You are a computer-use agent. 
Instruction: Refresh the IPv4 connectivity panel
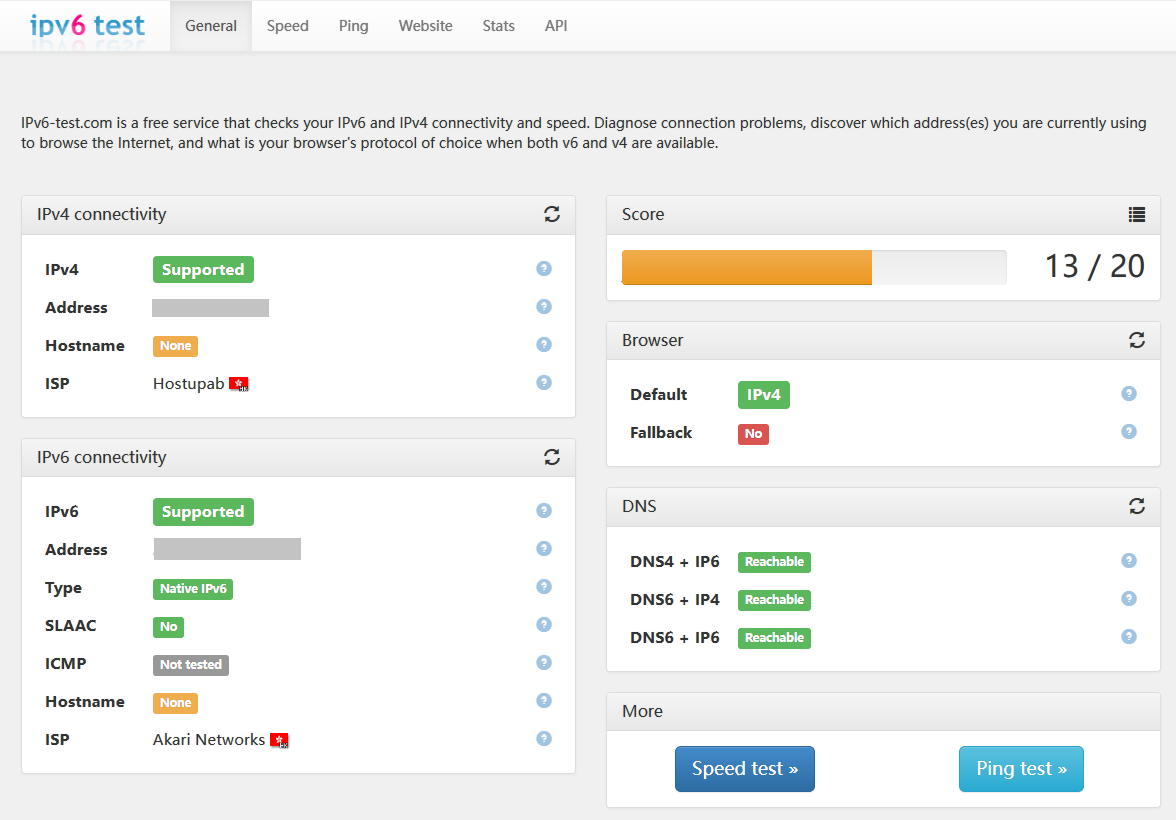(552, 214)
